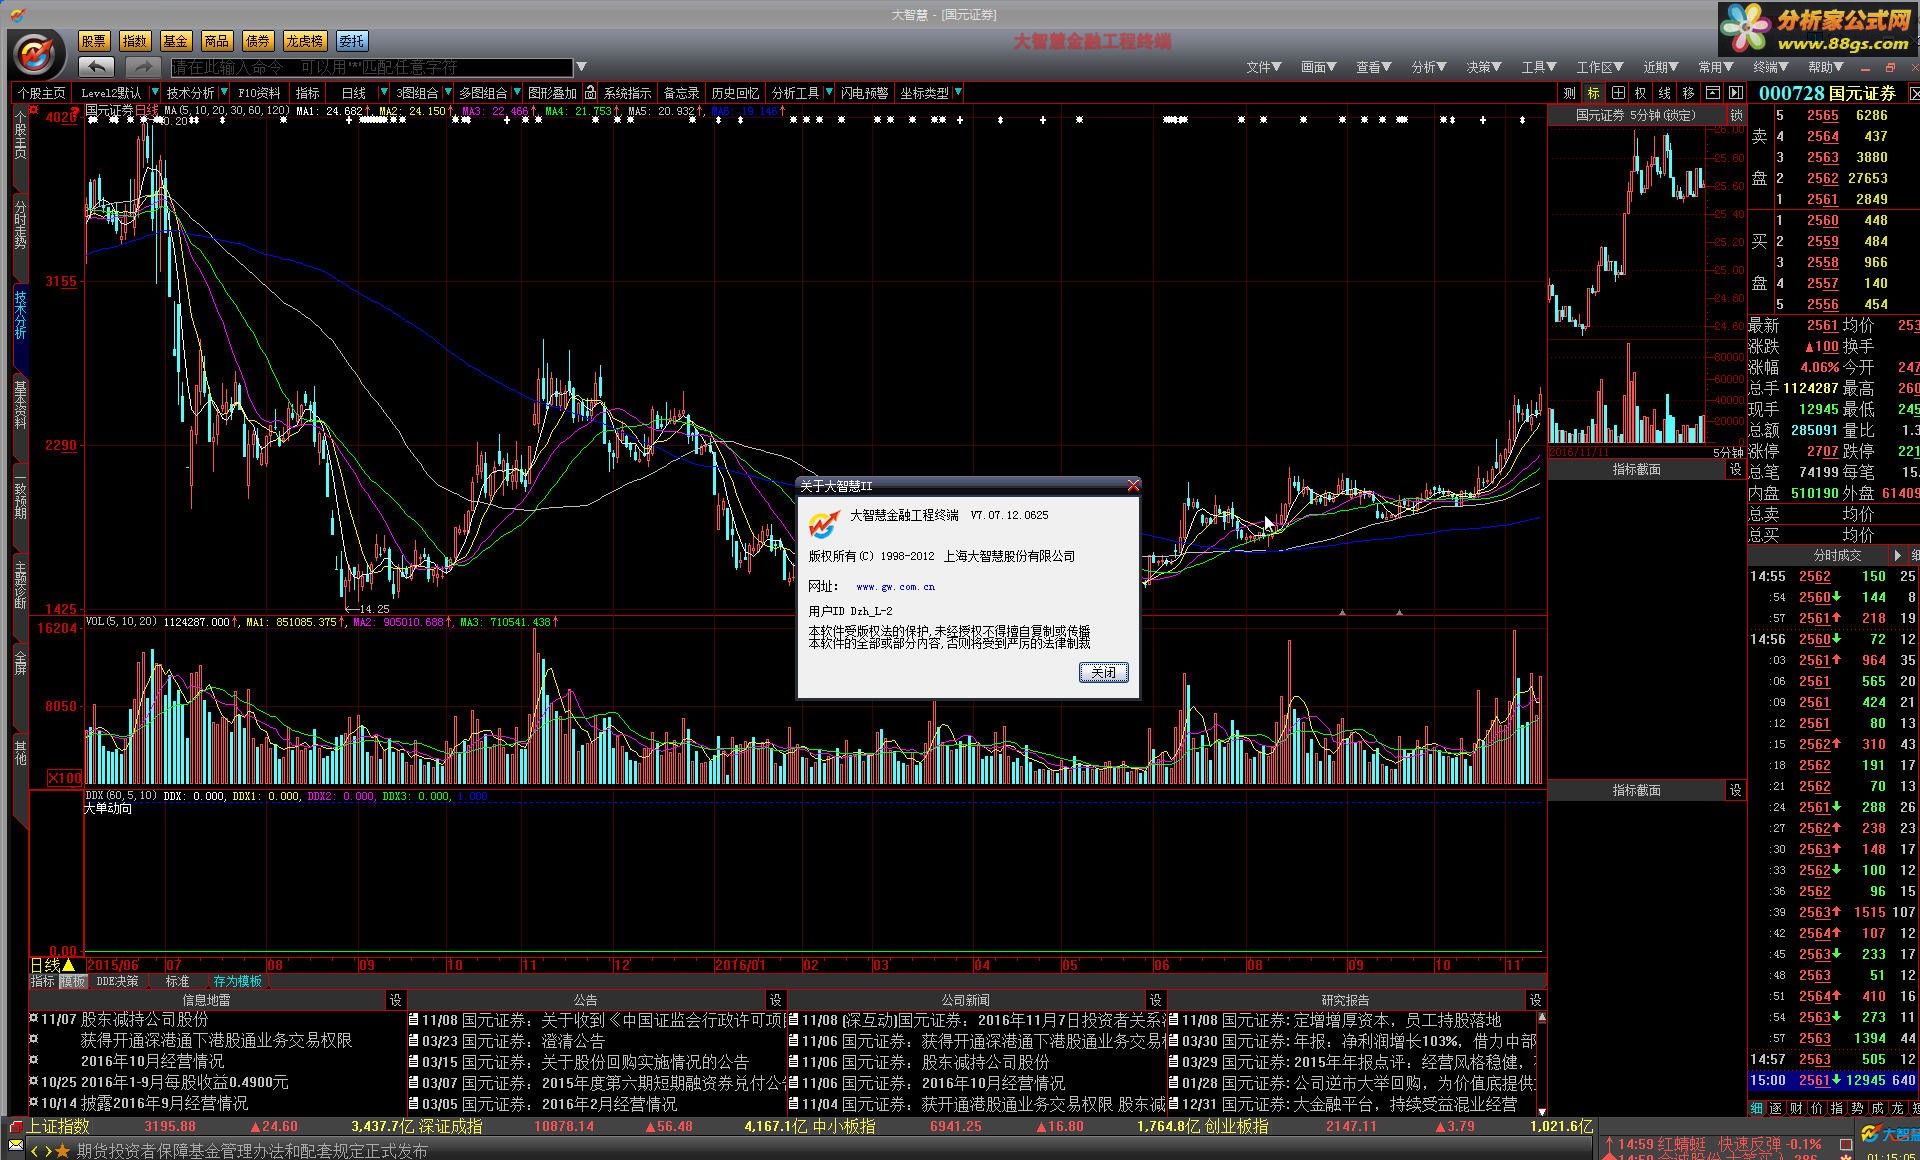Expand the command input dropdown arrow
The image size is (1920, 1160).
point(580,67)
